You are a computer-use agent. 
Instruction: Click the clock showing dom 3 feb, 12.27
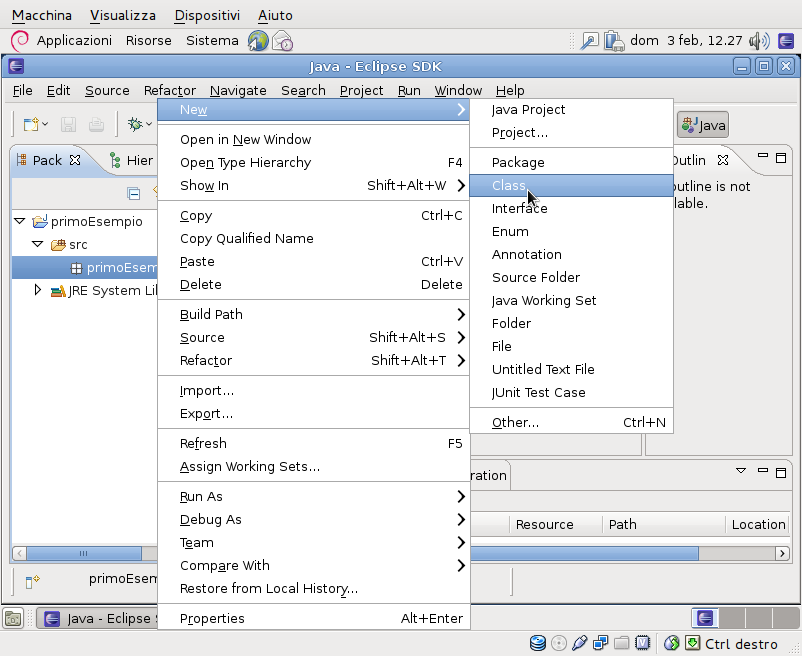click(686, 40)
